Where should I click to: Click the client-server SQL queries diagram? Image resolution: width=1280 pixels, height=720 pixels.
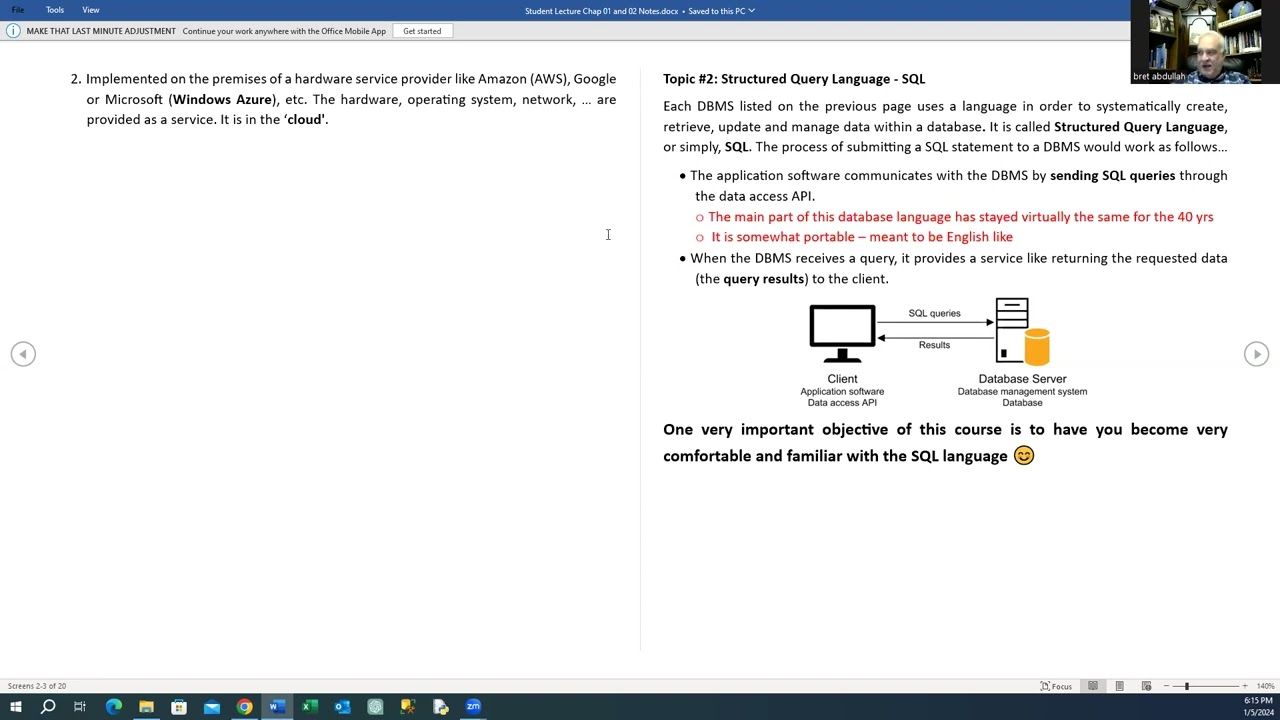[x=943, y=352]
